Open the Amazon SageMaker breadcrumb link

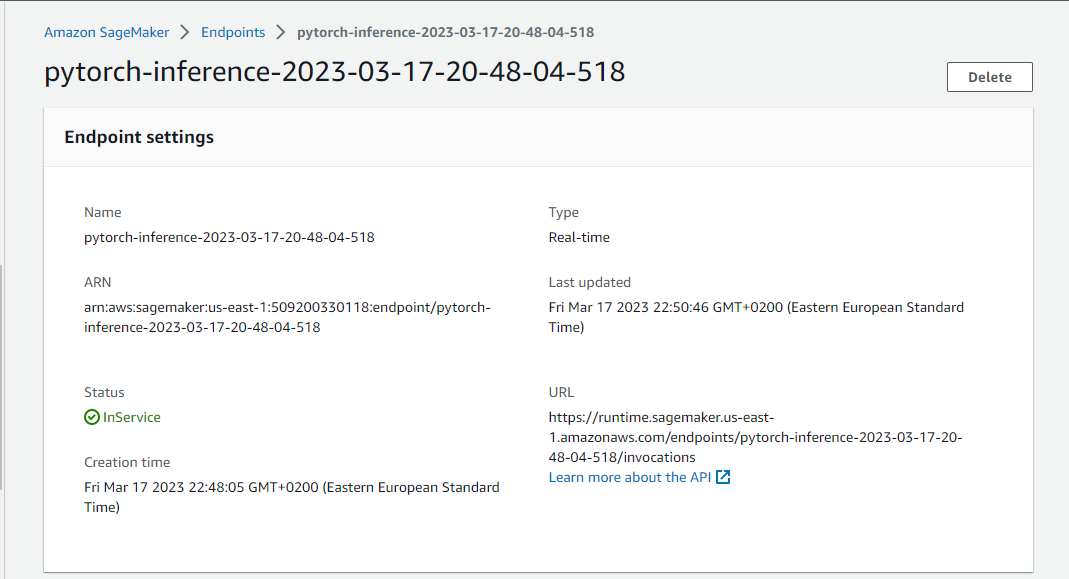106,32
